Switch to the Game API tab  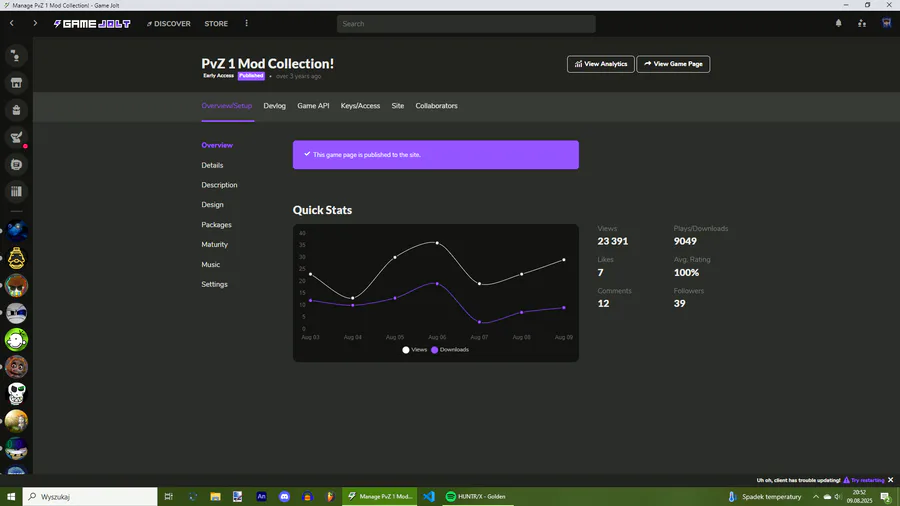[313, 106]
